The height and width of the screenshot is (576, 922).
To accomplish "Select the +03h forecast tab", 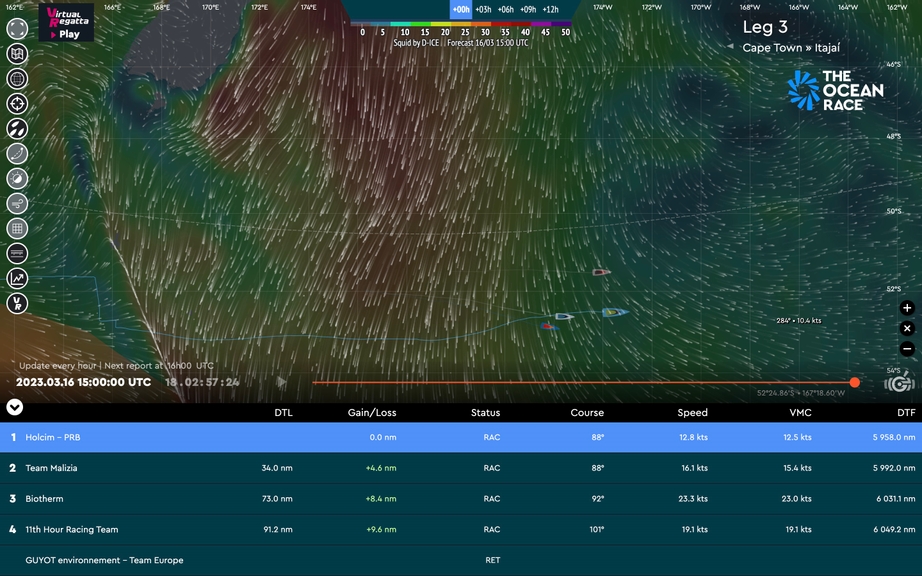I will [x=483, y=9].
